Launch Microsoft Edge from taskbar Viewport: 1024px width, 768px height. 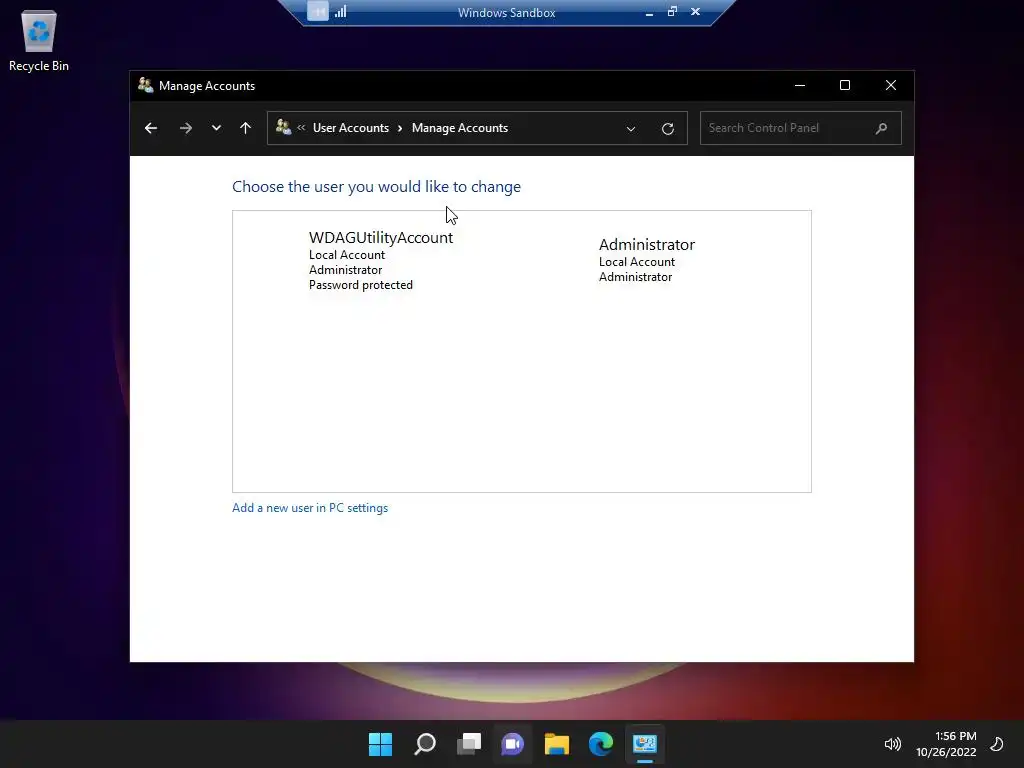[601, 744]
